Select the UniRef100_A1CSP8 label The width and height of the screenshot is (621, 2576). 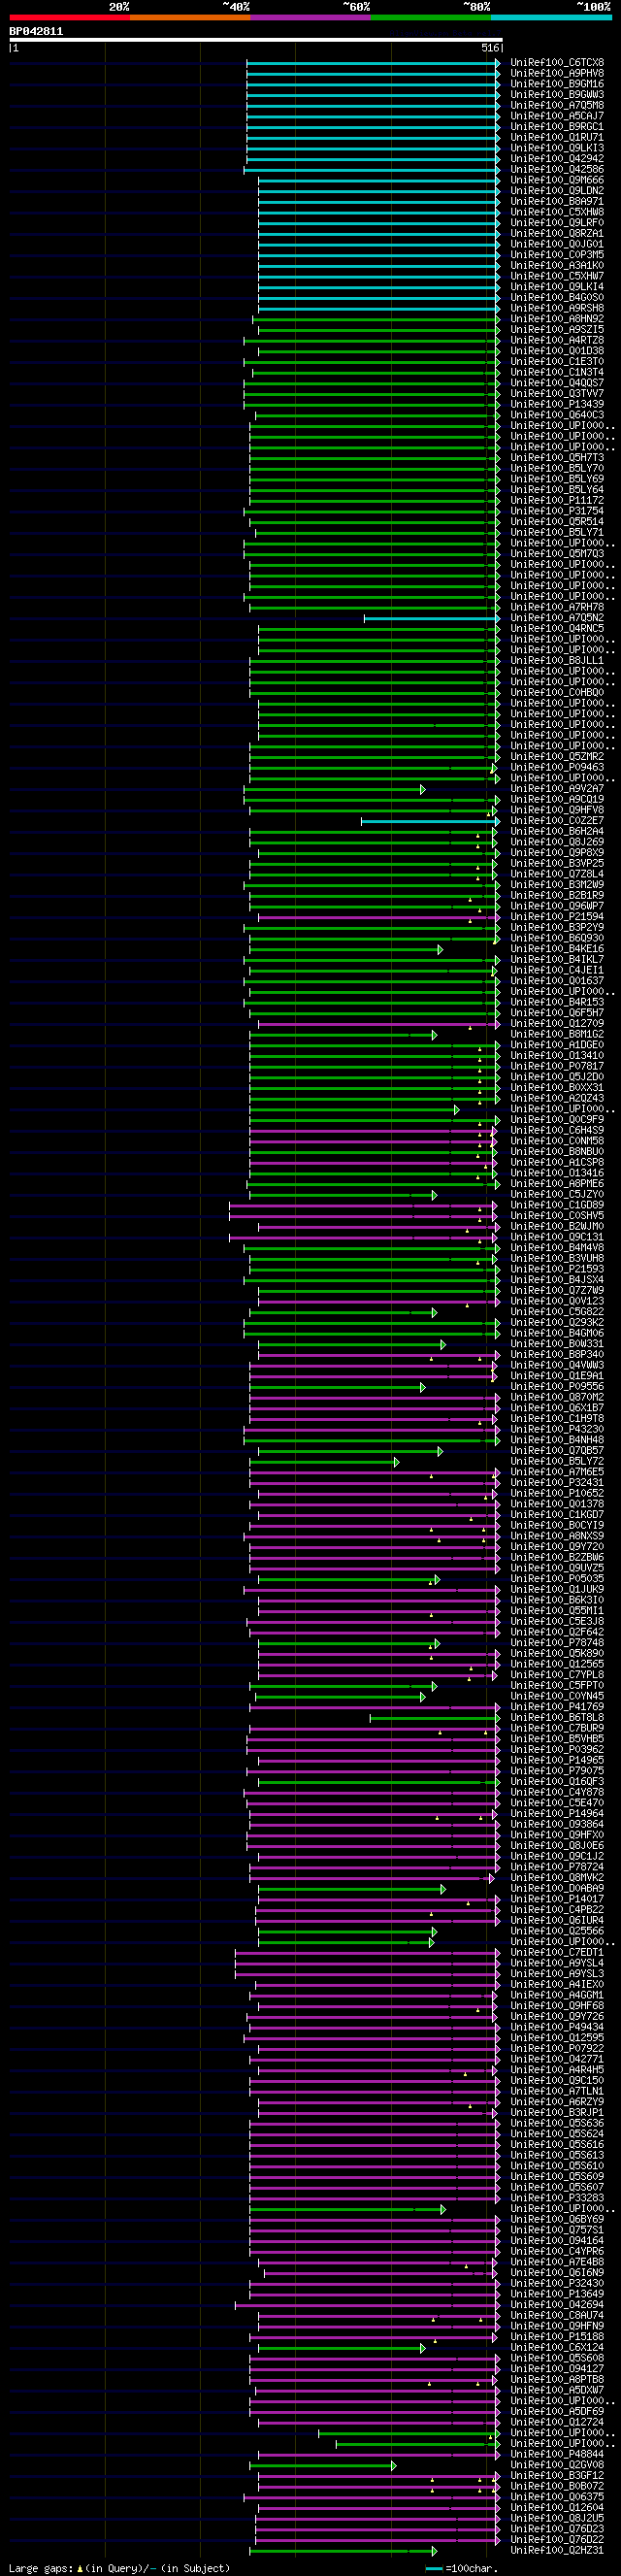click(557, 1162)
